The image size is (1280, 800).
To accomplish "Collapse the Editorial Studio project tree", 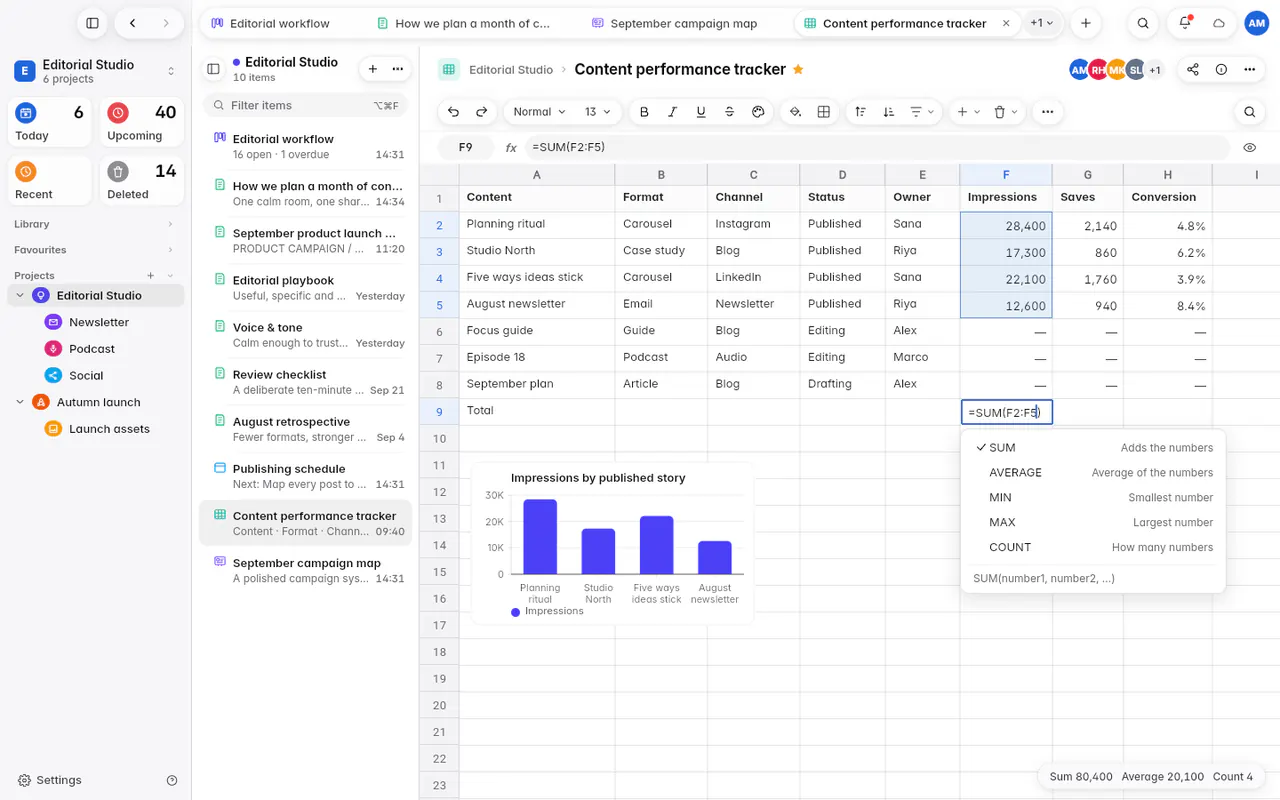I will pos(20,296).
